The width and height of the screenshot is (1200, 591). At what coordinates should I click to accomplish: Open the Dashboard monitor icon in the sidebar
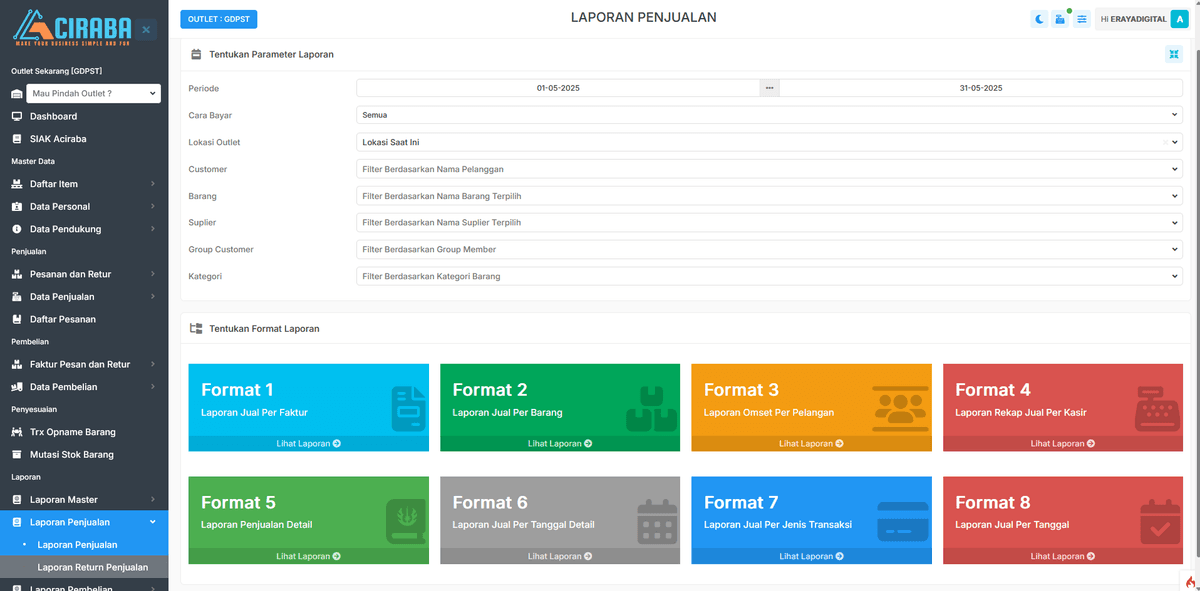click(17, 116)
